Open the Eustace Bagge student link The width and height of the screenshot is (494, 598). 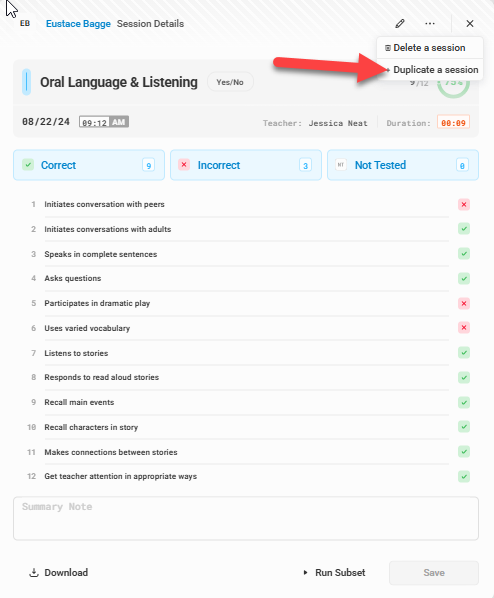(x=78, y=24)
